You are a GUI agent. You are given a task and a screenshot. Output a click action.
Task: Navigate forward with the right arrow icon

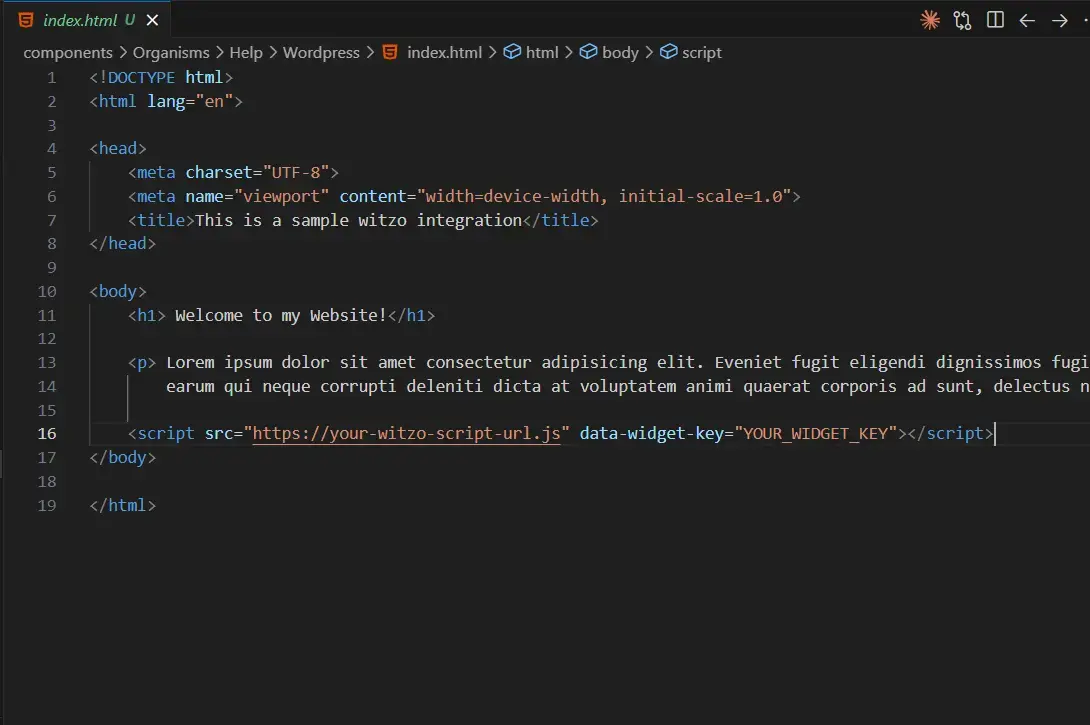click(x=1059, y=19)
